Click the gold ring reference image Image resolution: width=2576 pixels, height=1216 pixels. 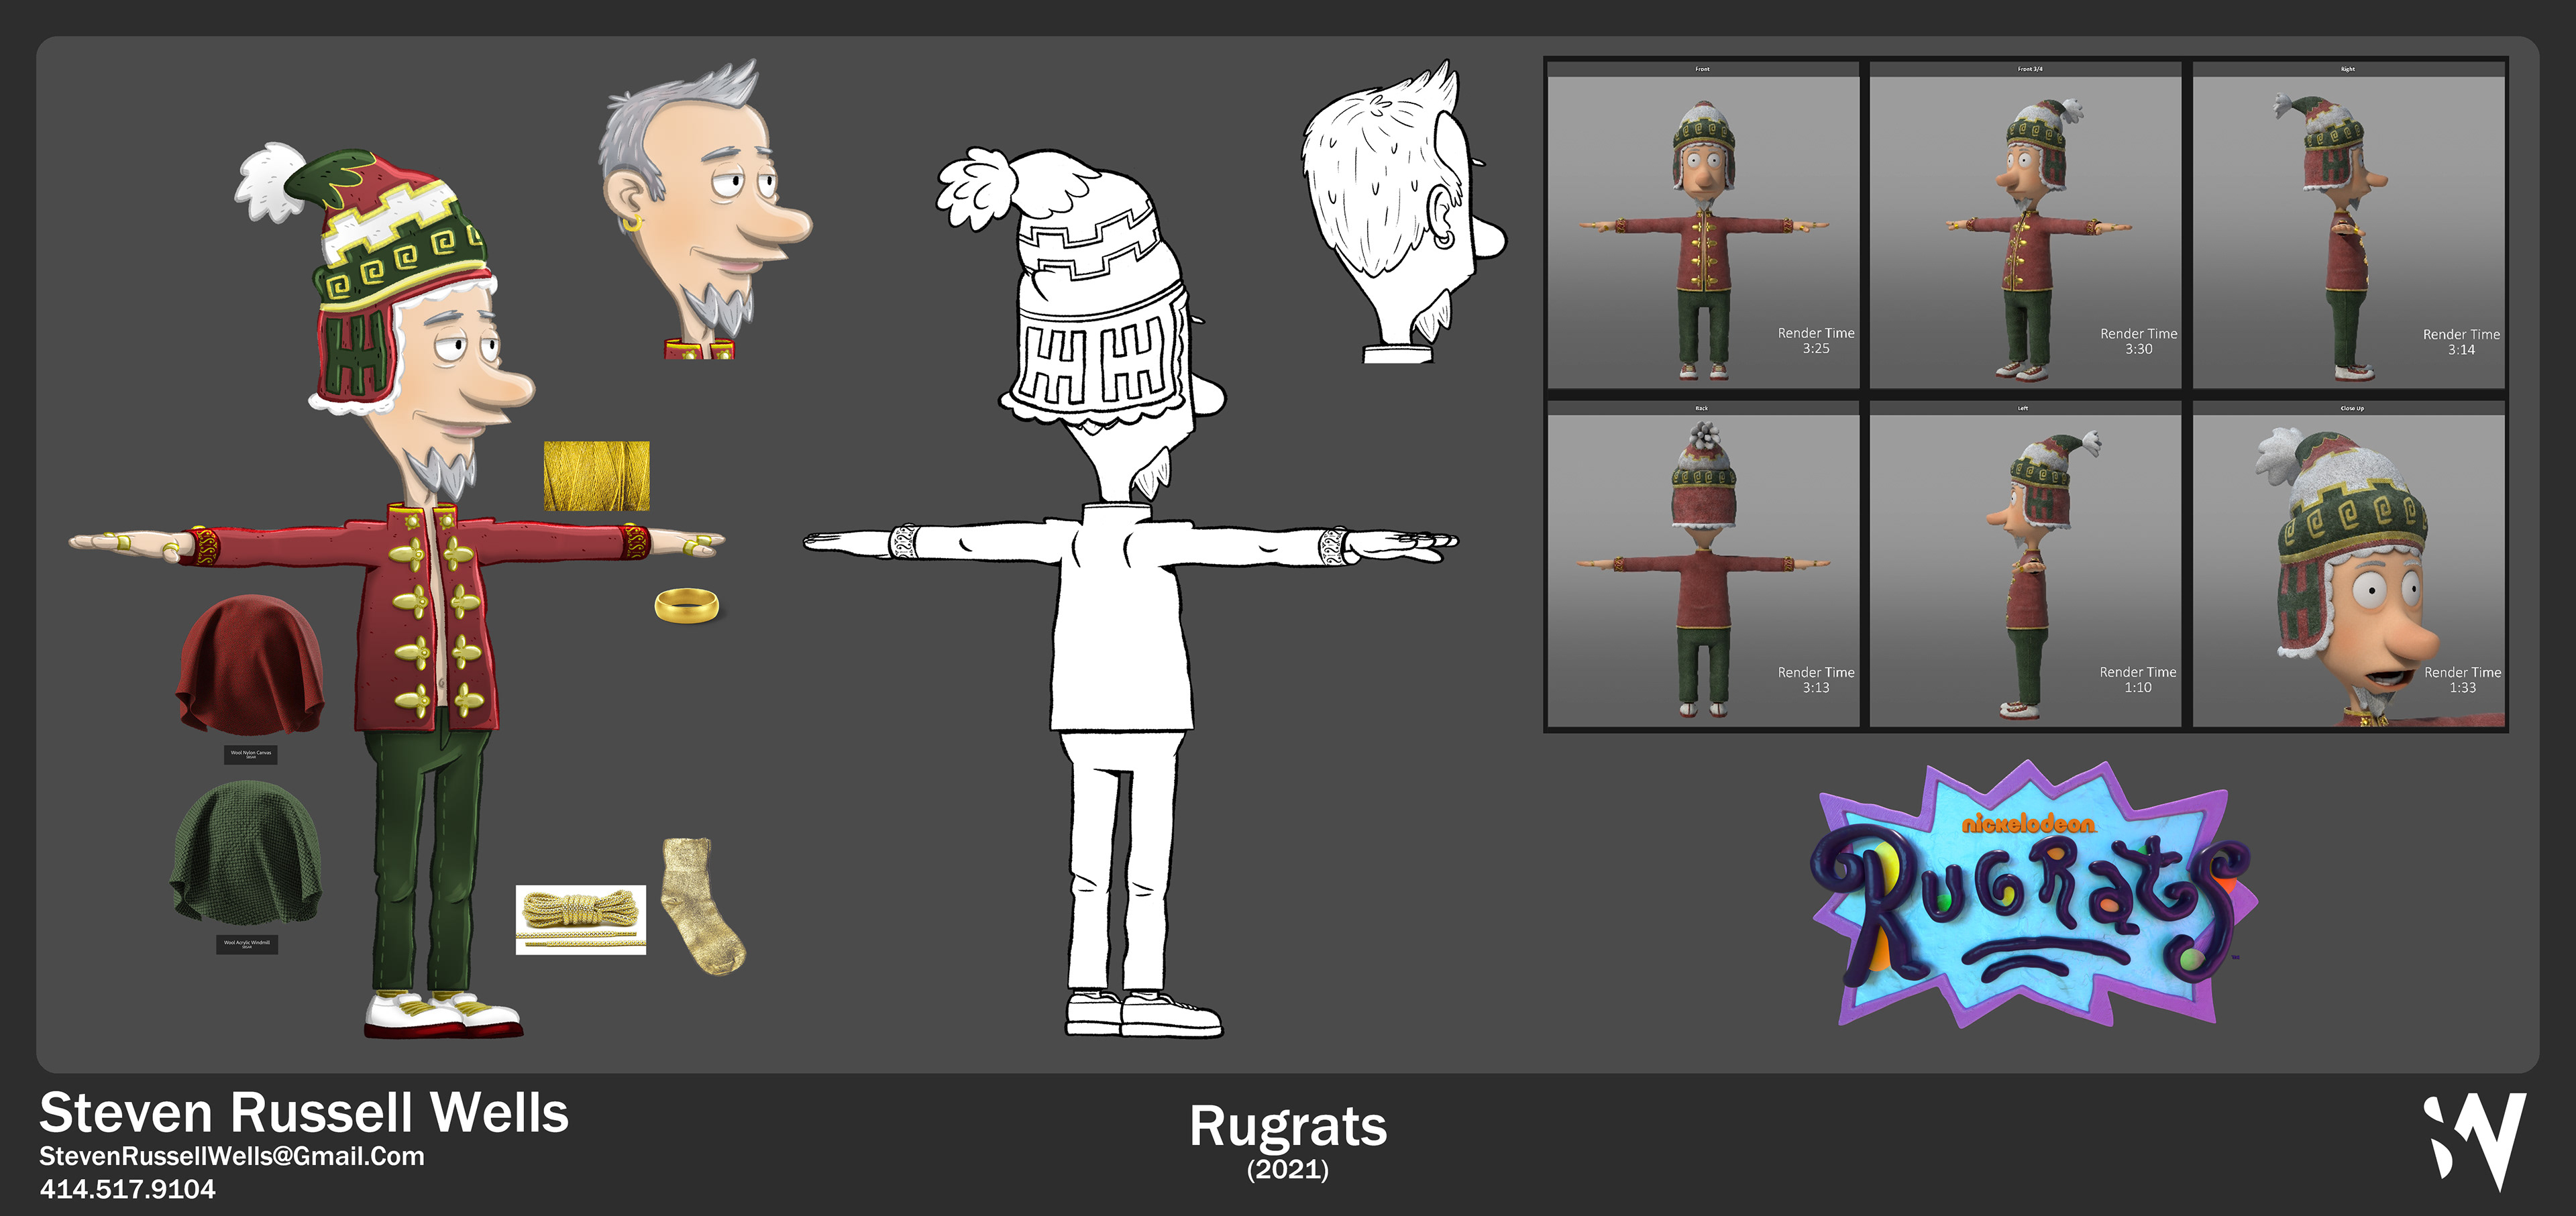point(686,605)
